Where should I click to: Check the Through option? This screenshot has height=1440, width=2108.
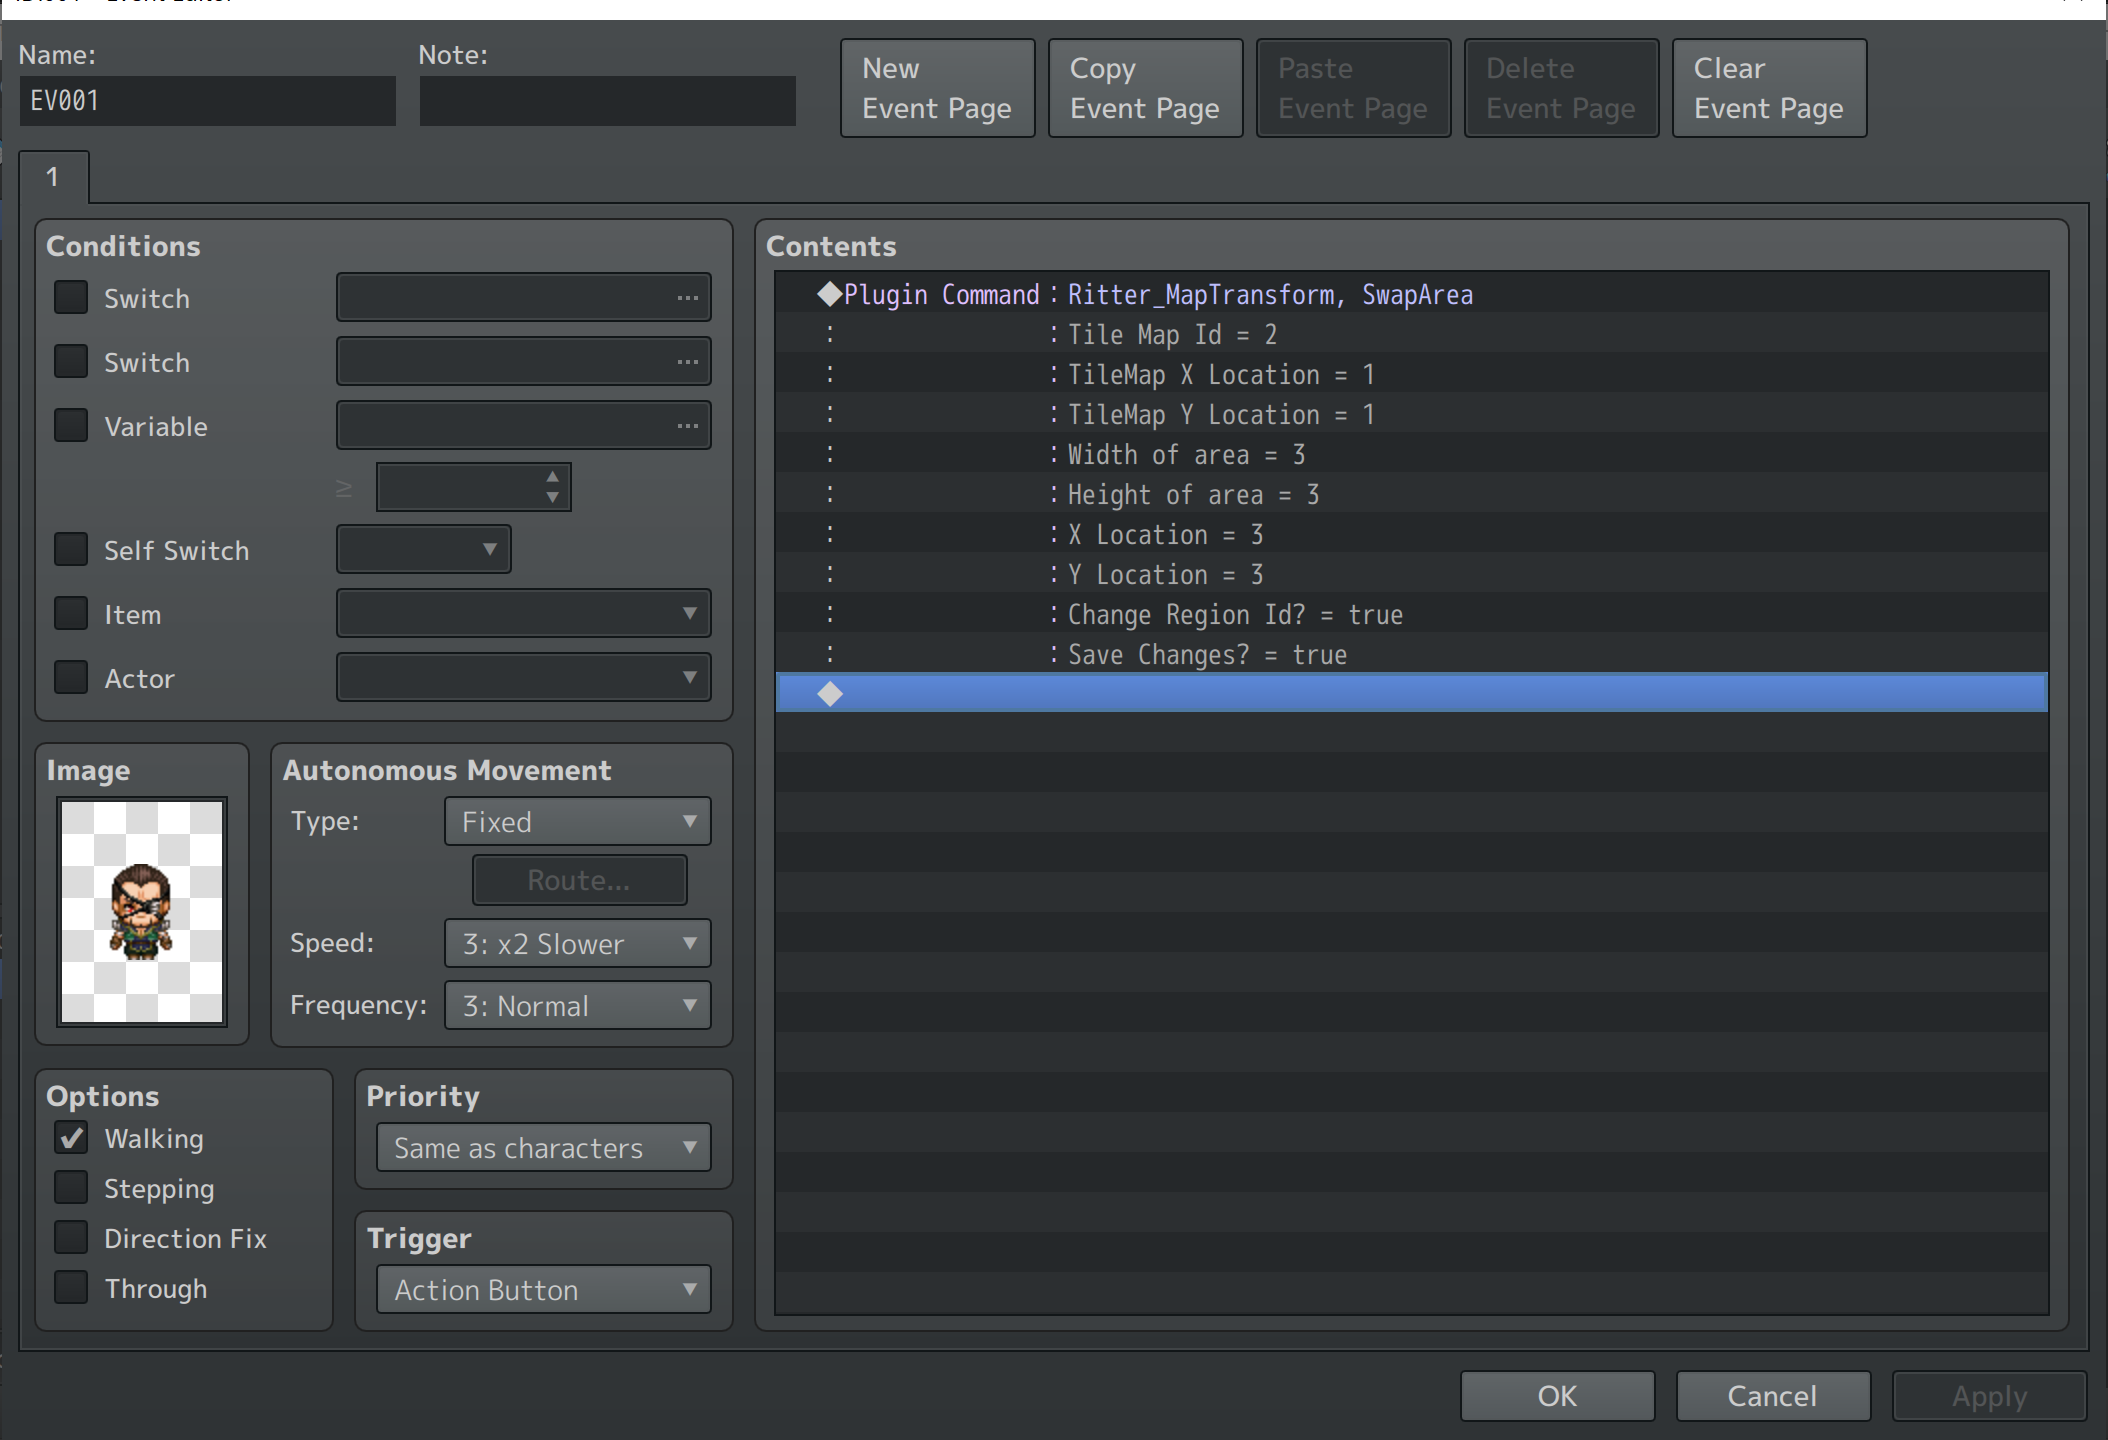[71, 1288]
